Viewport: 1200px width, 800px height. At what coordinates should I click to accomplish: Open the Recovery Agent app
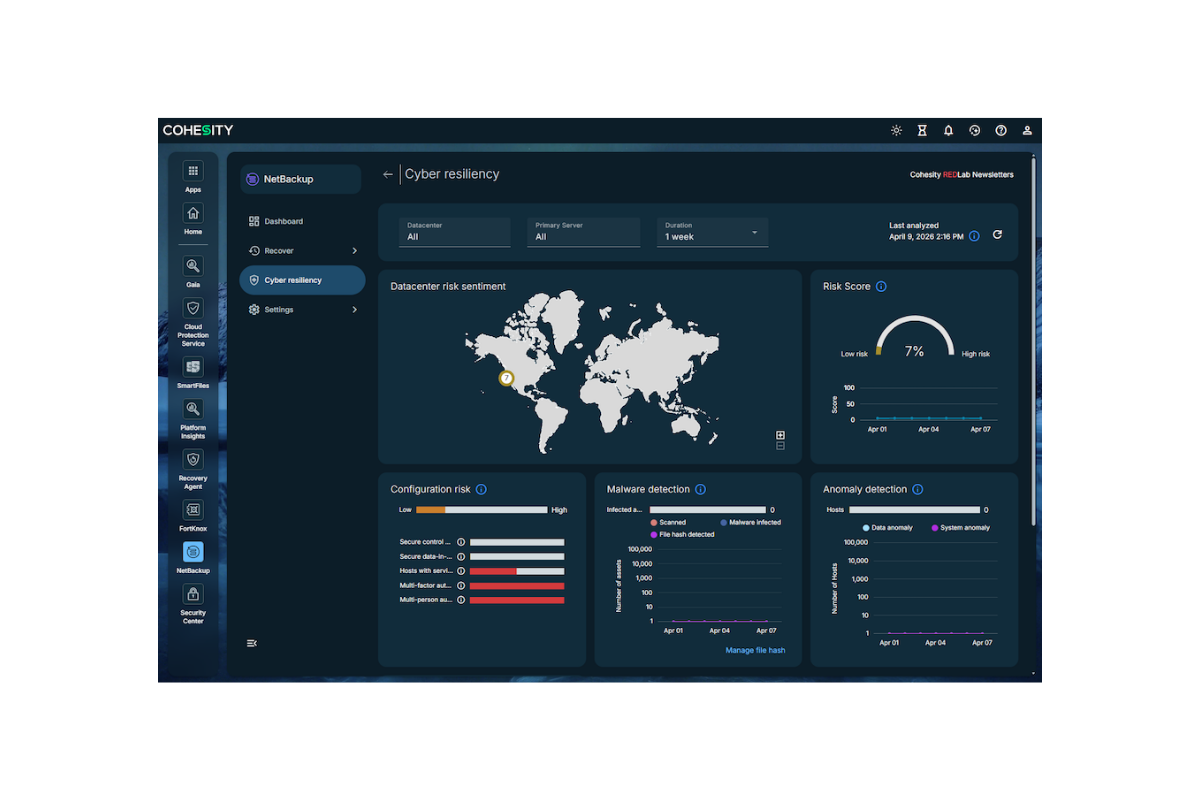pyautogui.click(x=193, y=460)
